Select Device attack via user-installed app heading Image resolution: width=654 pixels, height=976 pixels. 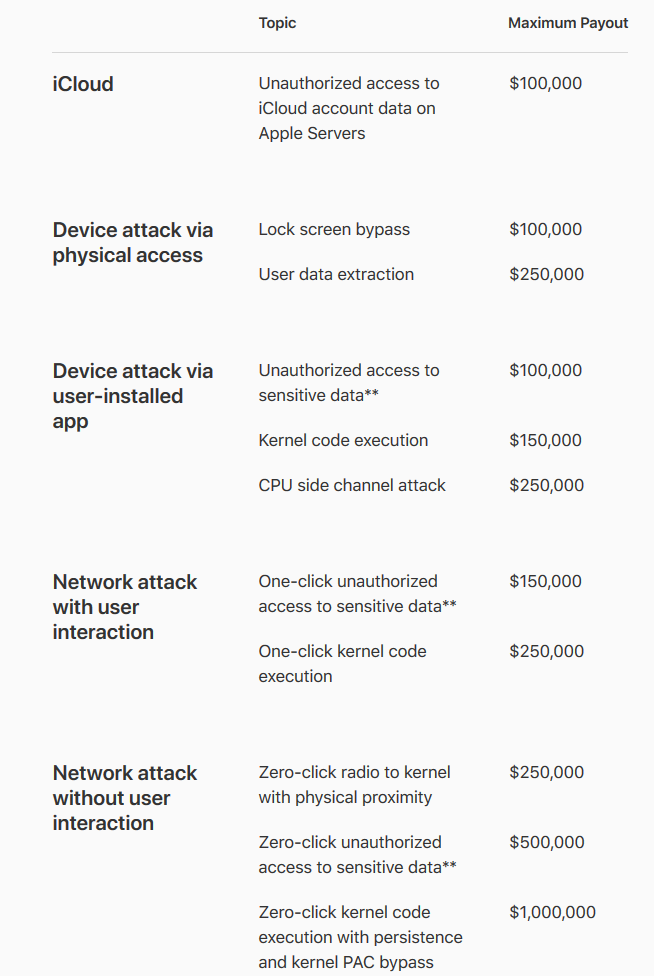click(x=133, y=396)
